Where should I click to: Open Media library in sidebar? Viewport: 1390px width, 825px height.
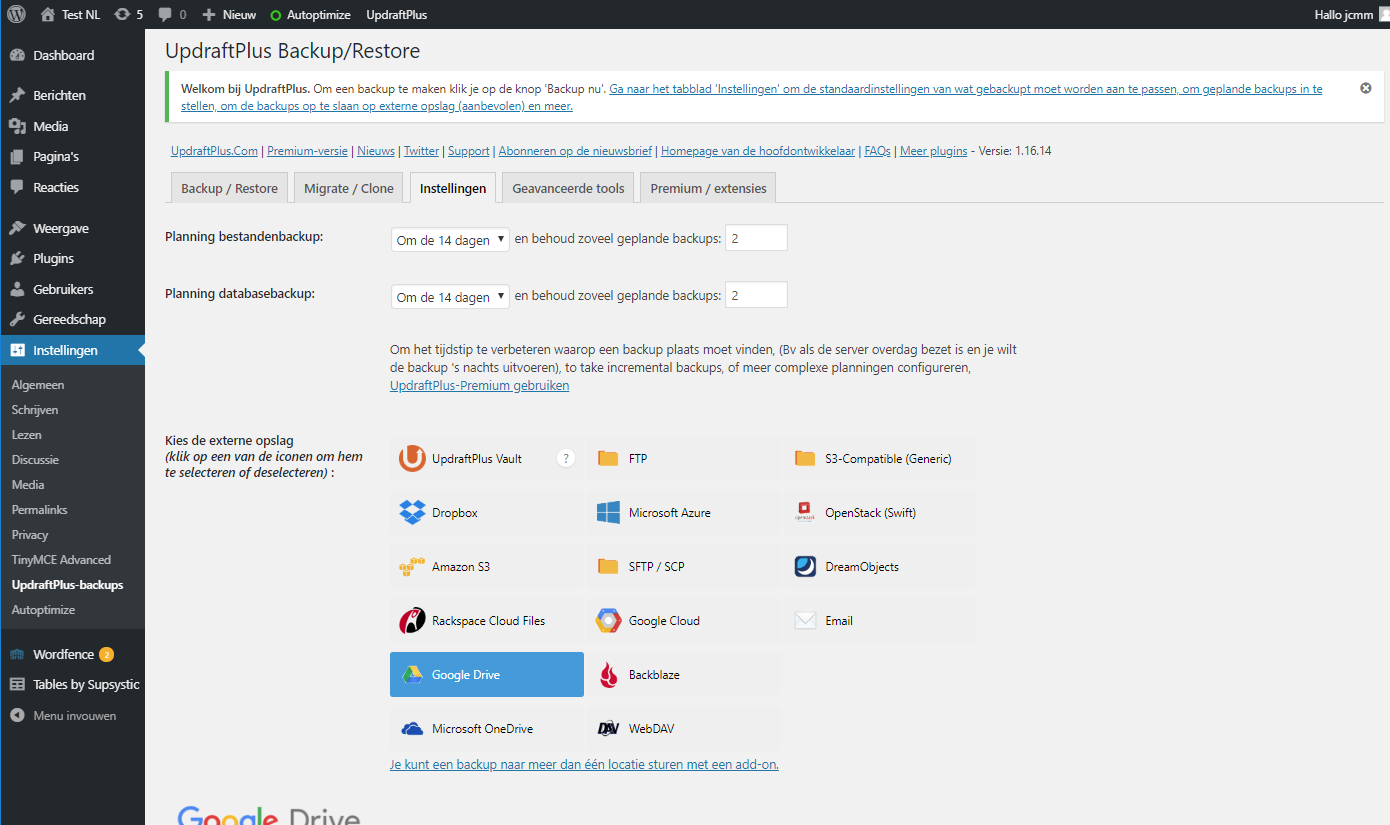pyautogui.click(x=72, y=126)
